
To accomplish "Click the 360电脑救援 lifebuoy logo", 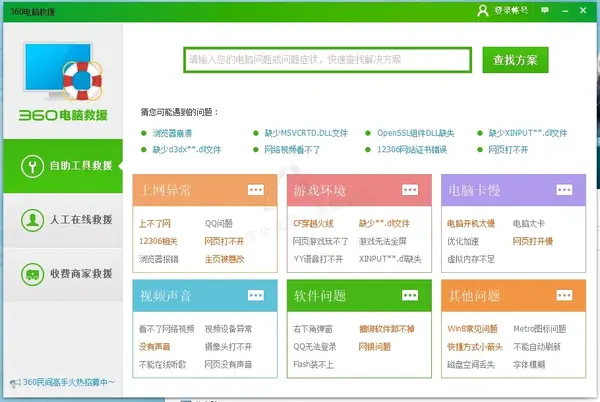I will (63, 81).
